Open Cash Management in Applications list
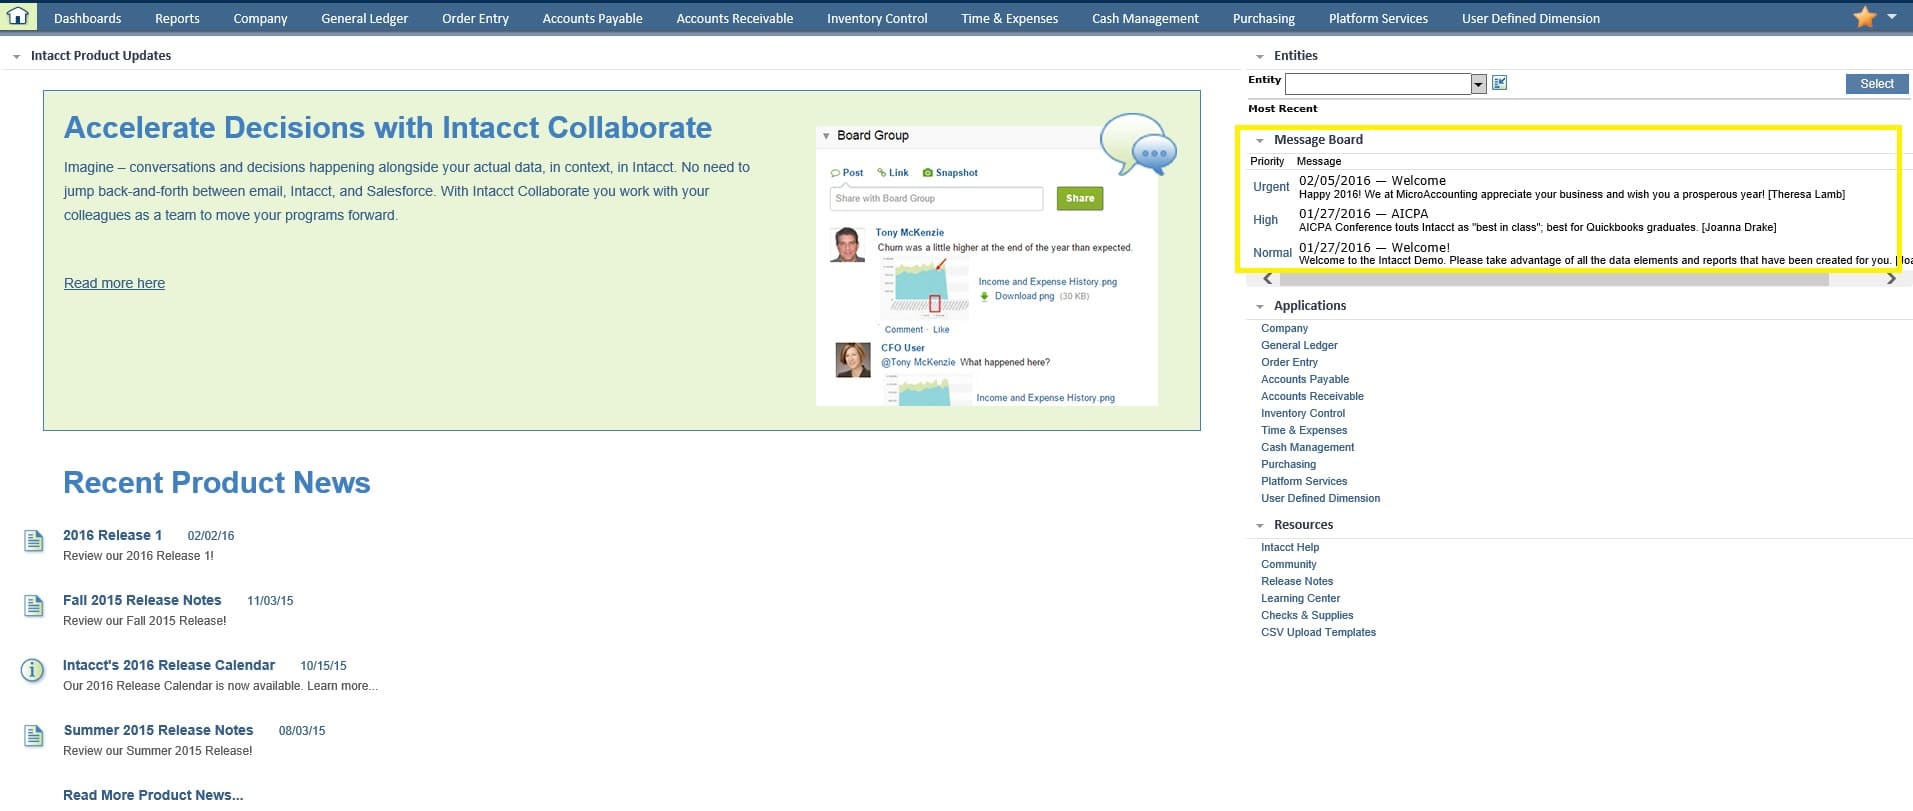This screenshot has height=811, width=1913. click(1307, 447)
